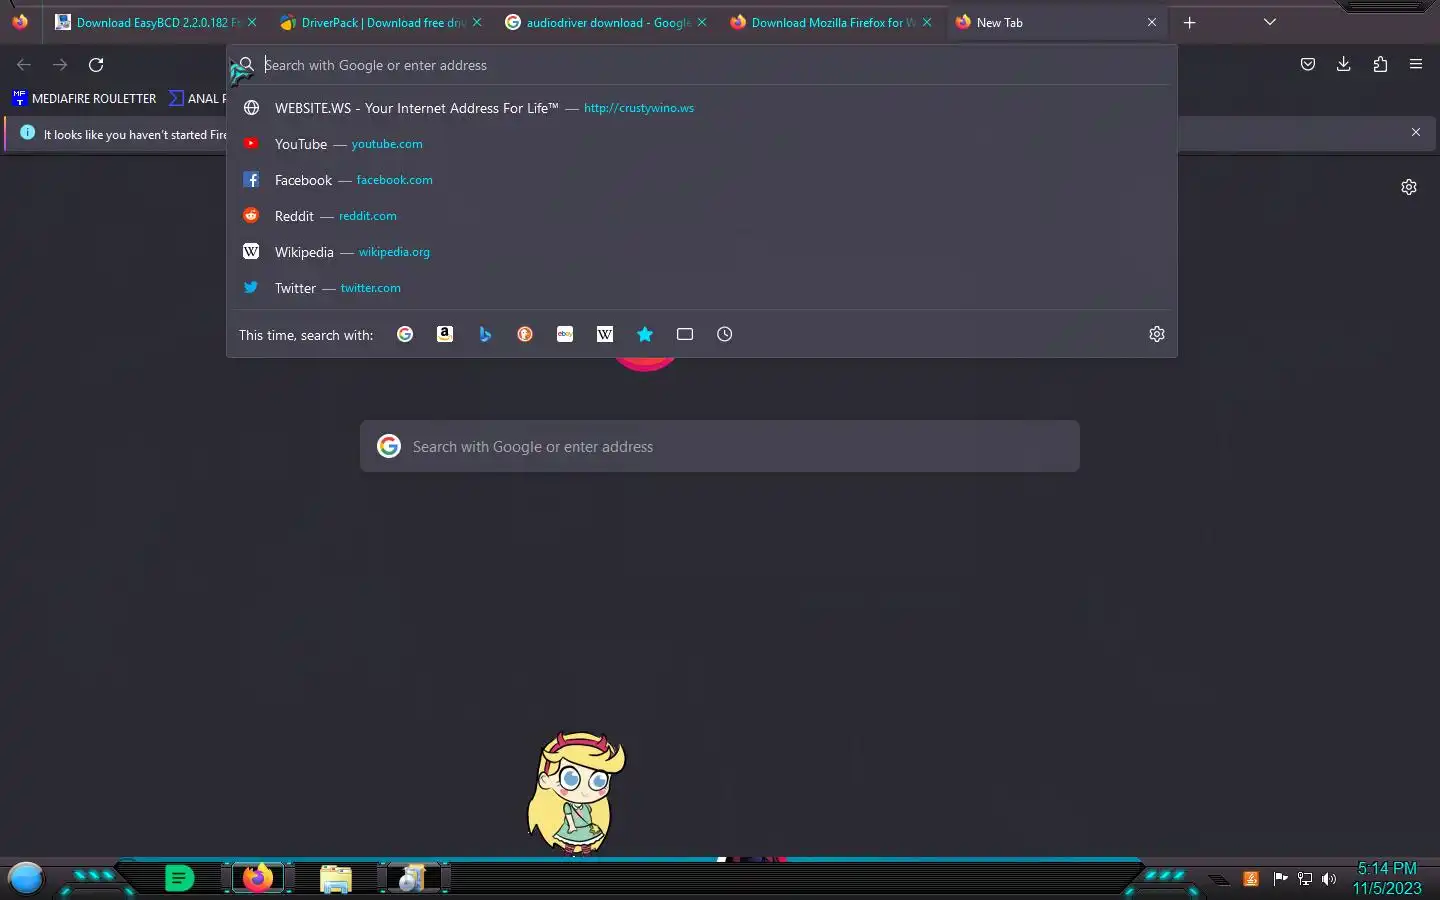The height and width of the screenshot is (900, 1440).
Task: Open File Explorer from the taskbar
Action: pos(336,879)
